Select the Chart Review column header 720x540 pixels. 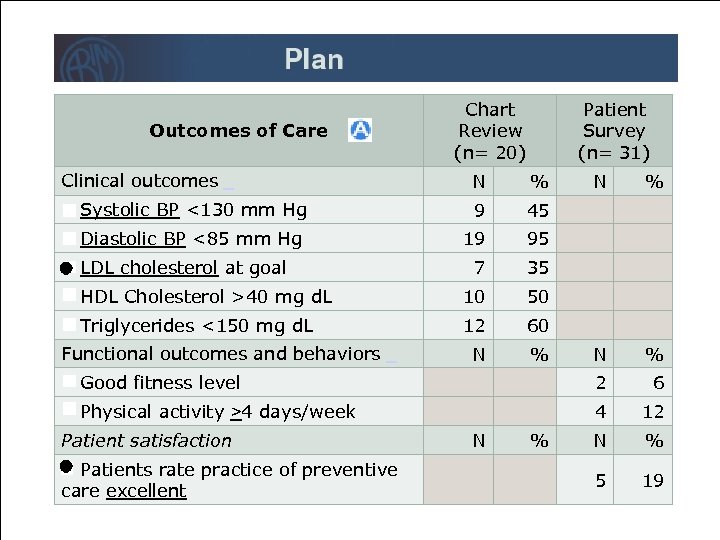click(x=489, y=131)
